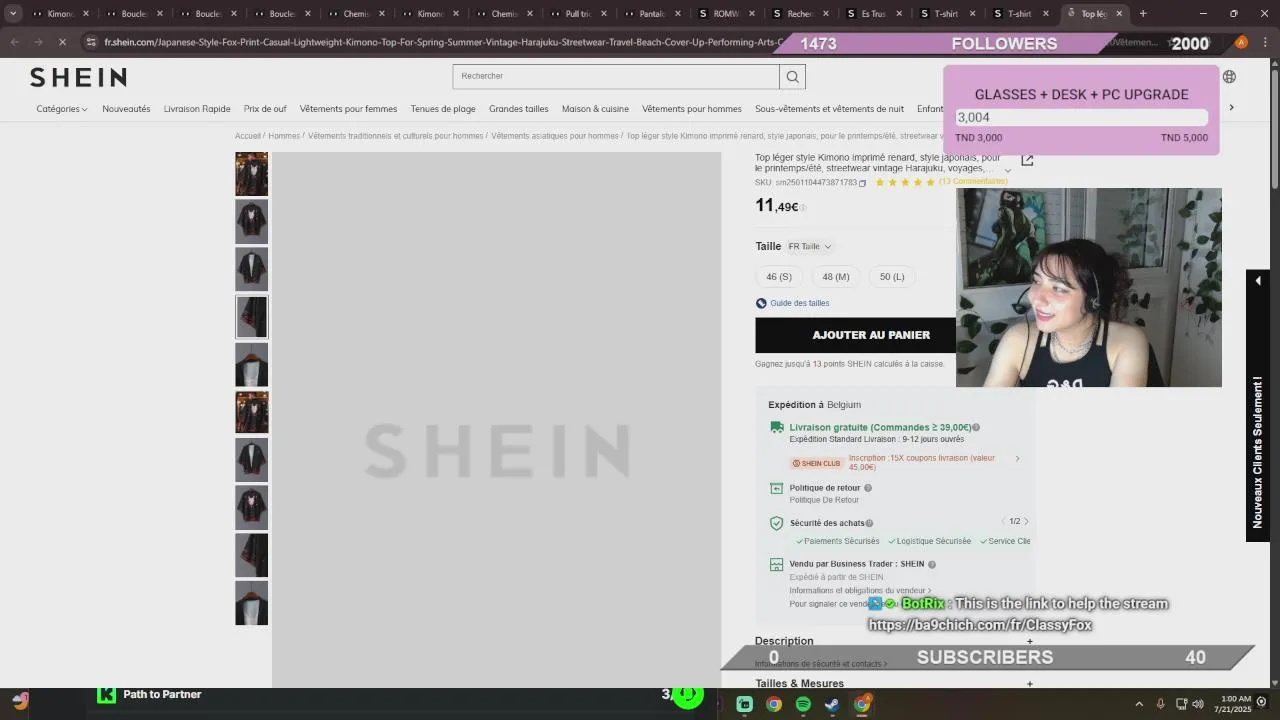Copy the SKU with the copy icon
The width and height of the screenshot is (1280, 720).
pyautogui.click(x=862, y=183)
